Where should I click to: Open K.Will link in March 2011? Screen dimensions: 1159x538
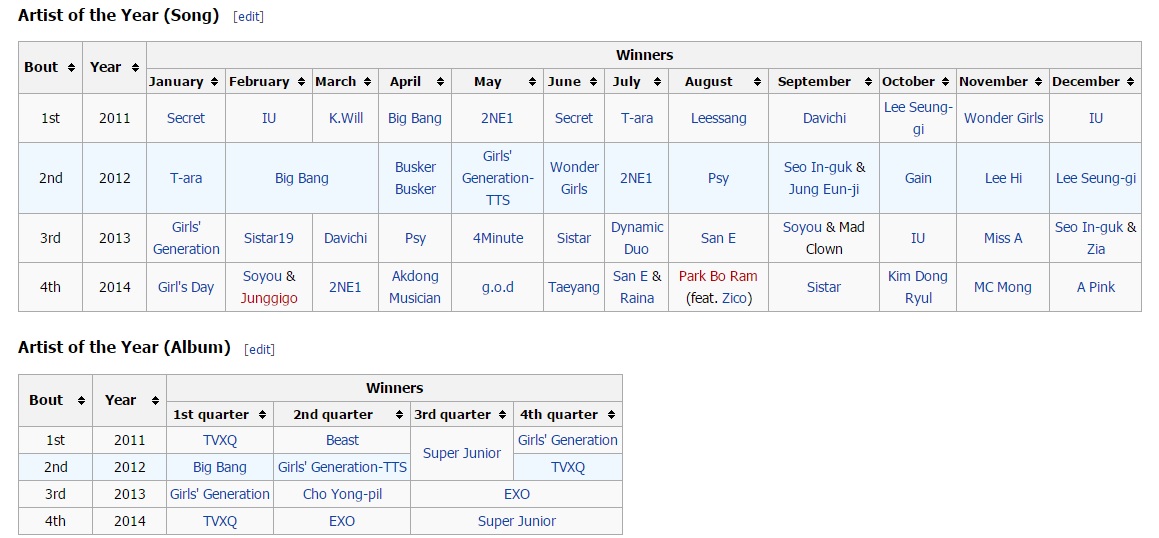pyautogui.click(x=346, y=118)
